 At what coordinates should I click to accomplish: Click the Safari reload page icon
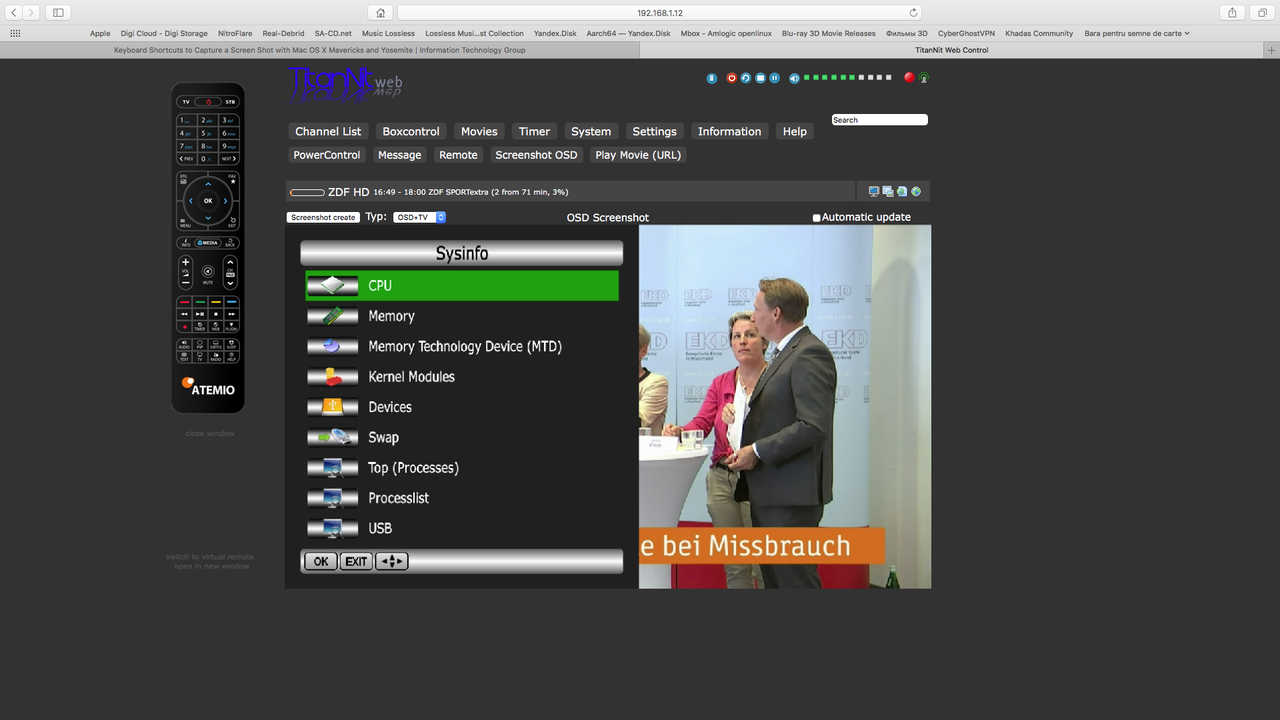pos(913,12)
